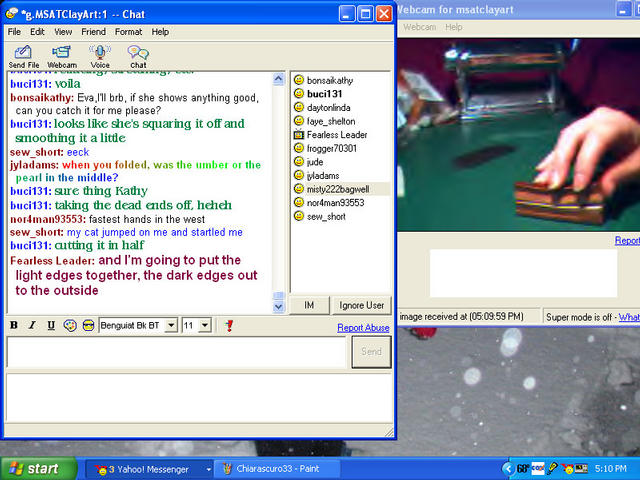Open the Edit menu
Image resolution: width=640 pixels, height=480 pixels.
[37, 32]
